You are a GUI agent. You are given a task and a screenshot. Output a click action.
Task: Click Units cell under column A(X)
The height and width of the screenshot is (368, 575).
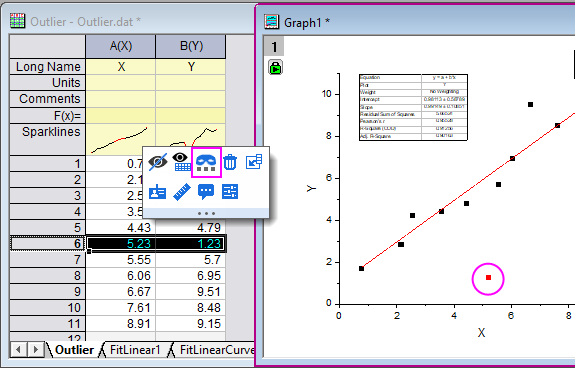point(121,83)
